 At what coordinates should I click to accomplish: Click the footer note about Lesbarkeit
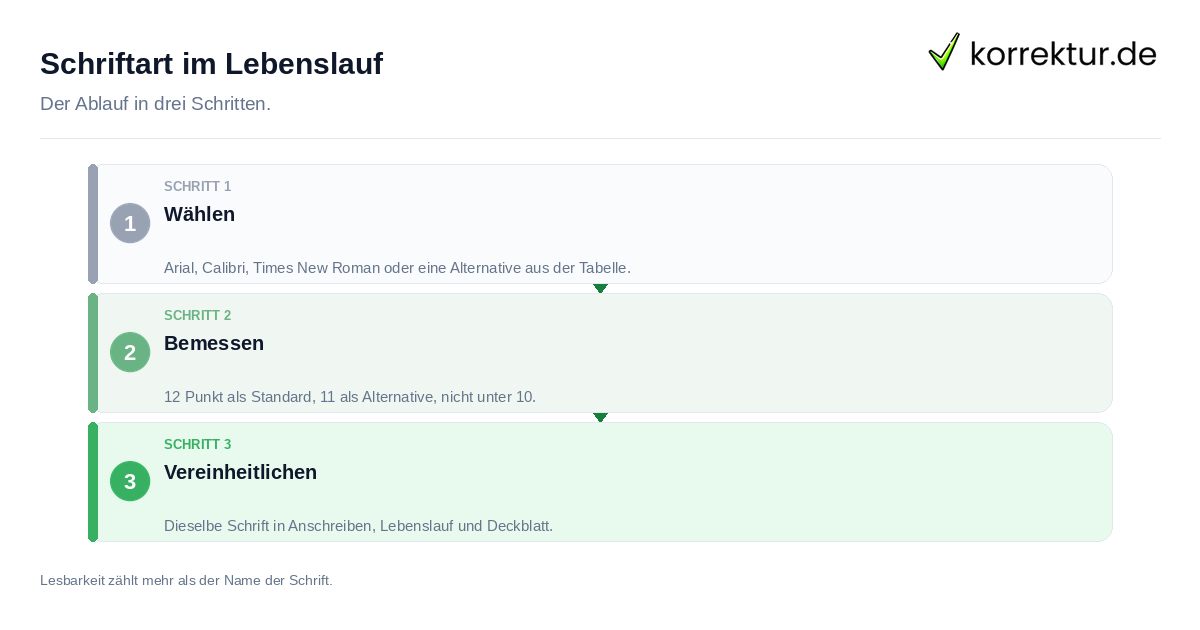click(x=186, y=580)
